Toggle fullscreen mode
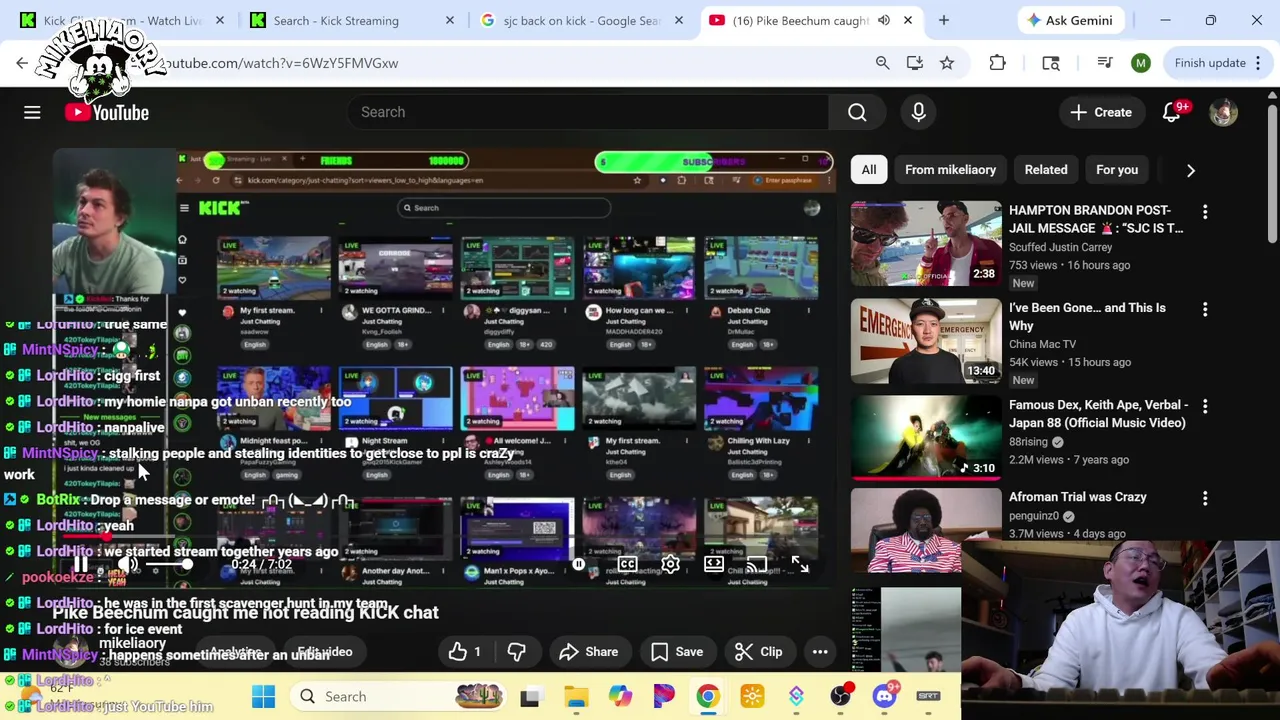 (x=800, y=565)
